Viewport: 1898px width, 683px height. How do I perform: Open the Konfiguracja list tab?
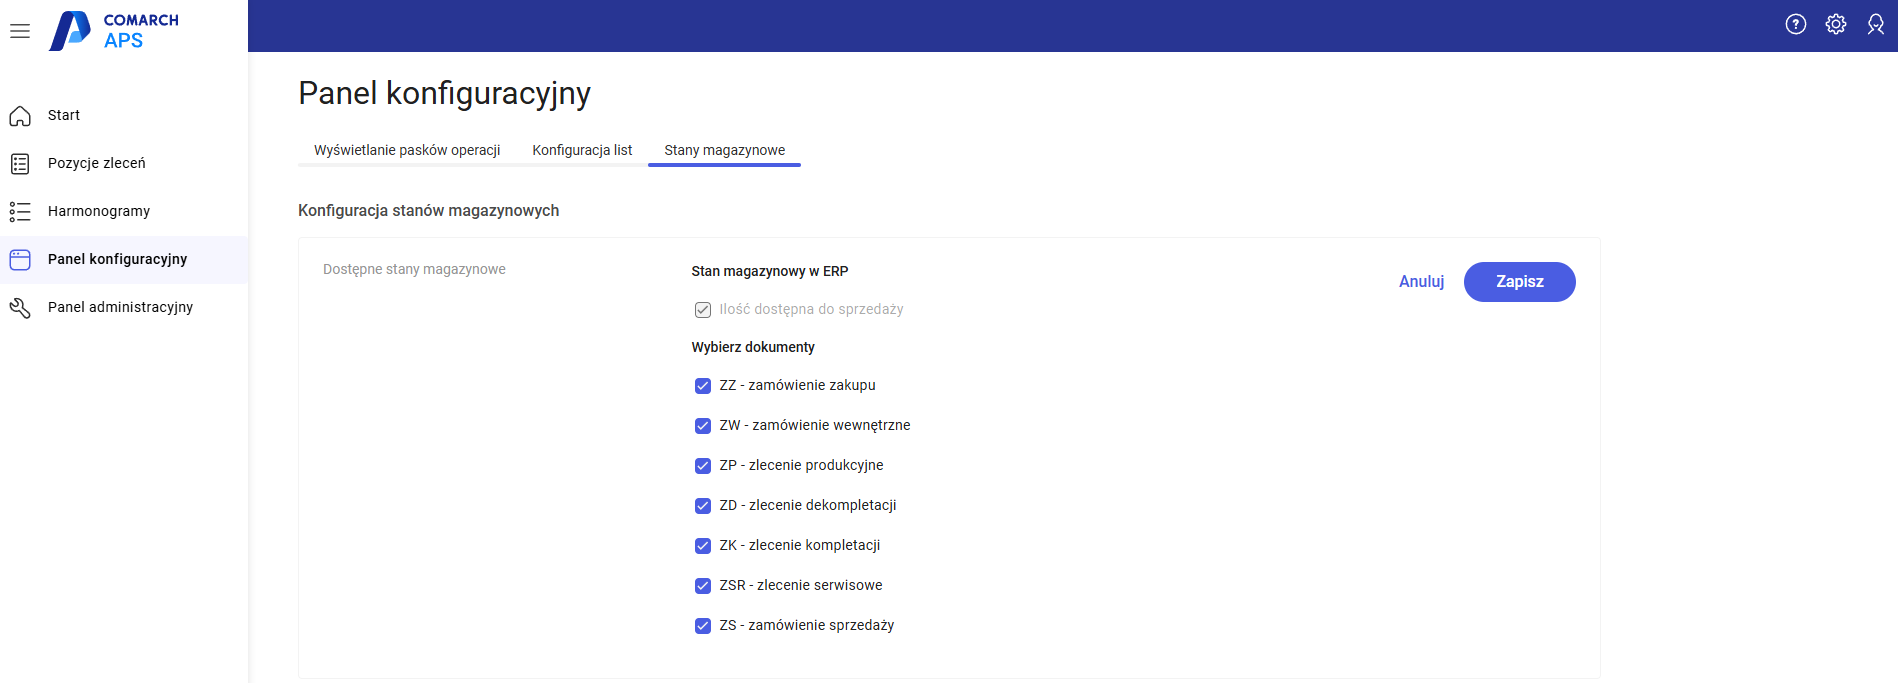point(582,150)
